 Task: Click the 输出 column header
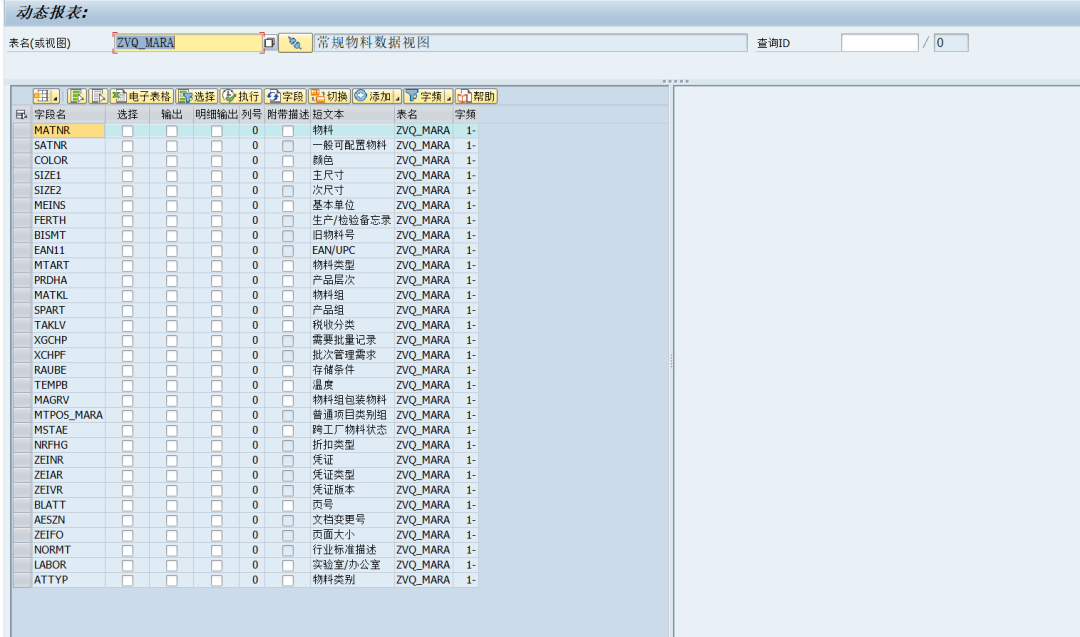tap(172, 114)
